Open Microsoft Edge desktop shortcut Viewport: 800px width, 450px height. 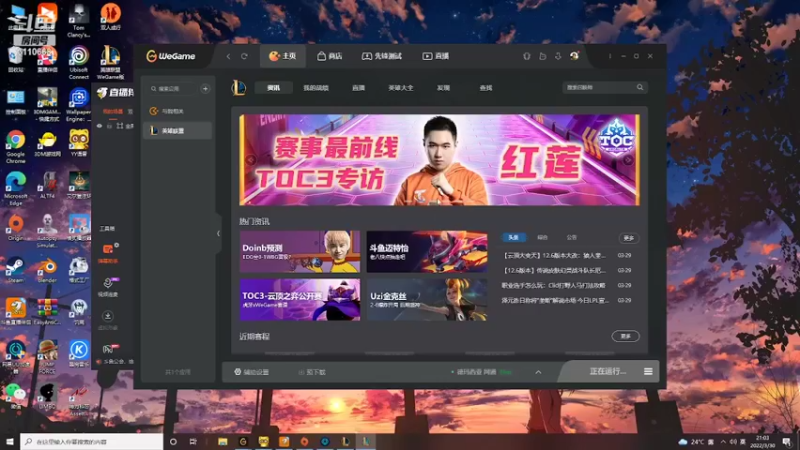pyautogui.click(x=15, y=189)
